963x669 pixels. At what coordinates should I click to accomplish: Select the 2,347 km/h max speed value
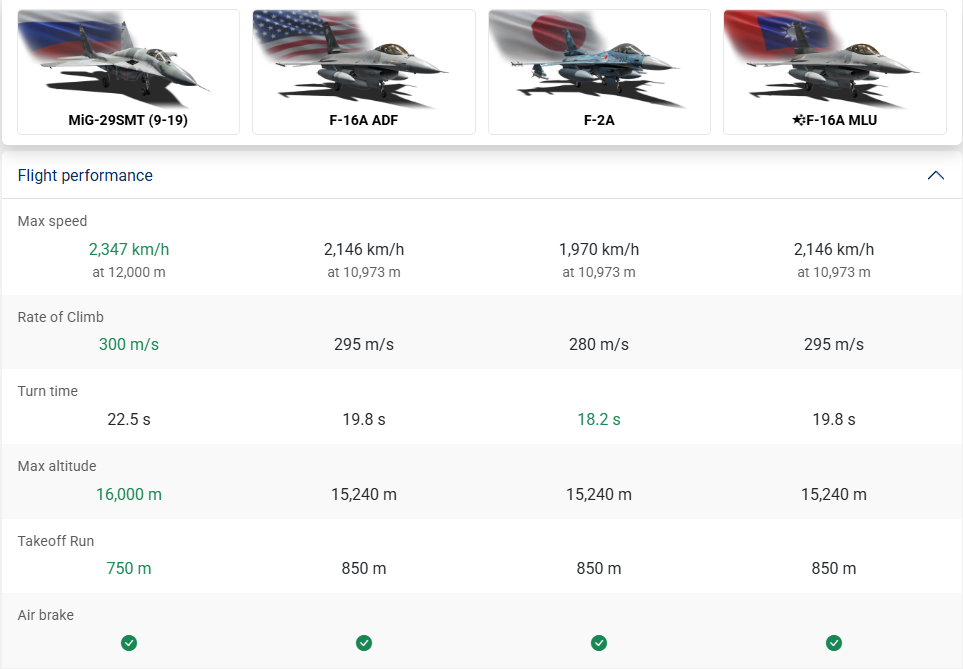click(129, 249)
